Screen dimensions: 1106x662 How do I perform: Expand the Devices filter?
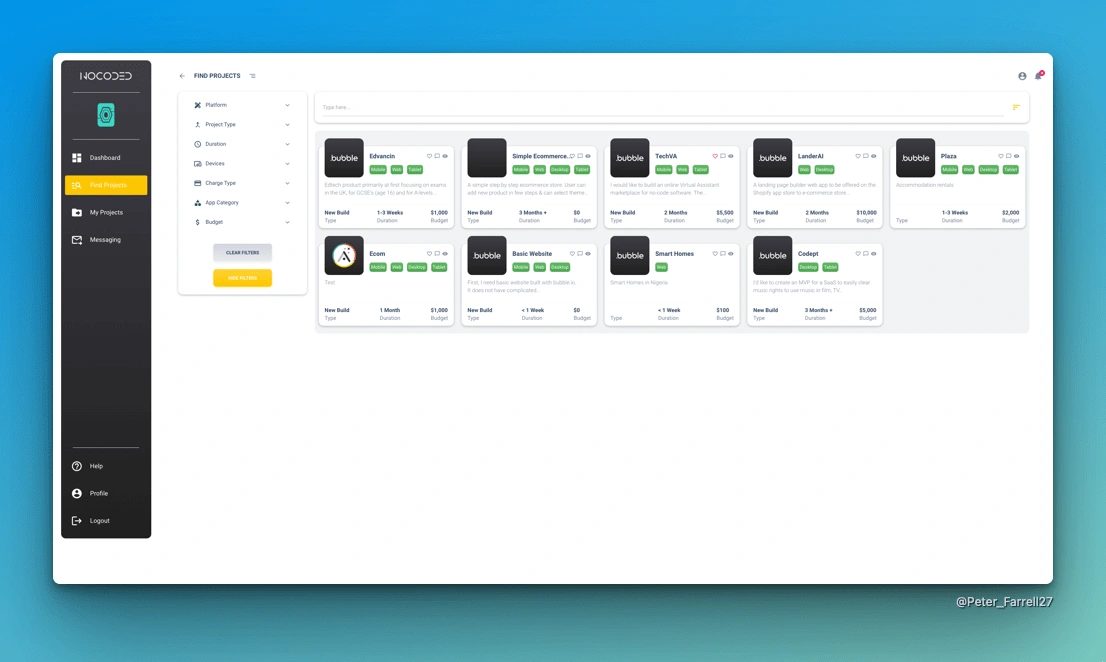[242, 164]
